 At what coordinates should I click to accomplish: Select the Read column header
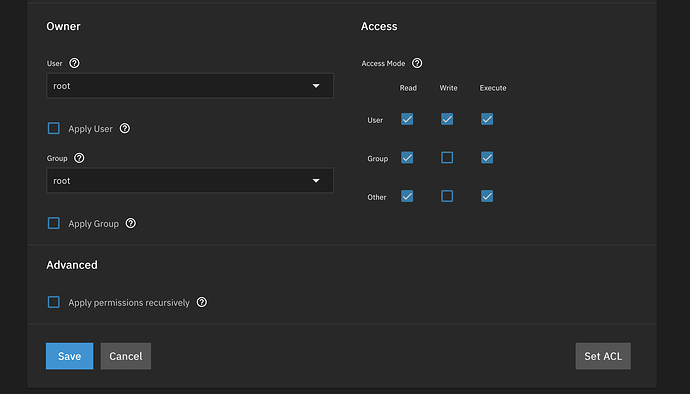tap(408, 88)
